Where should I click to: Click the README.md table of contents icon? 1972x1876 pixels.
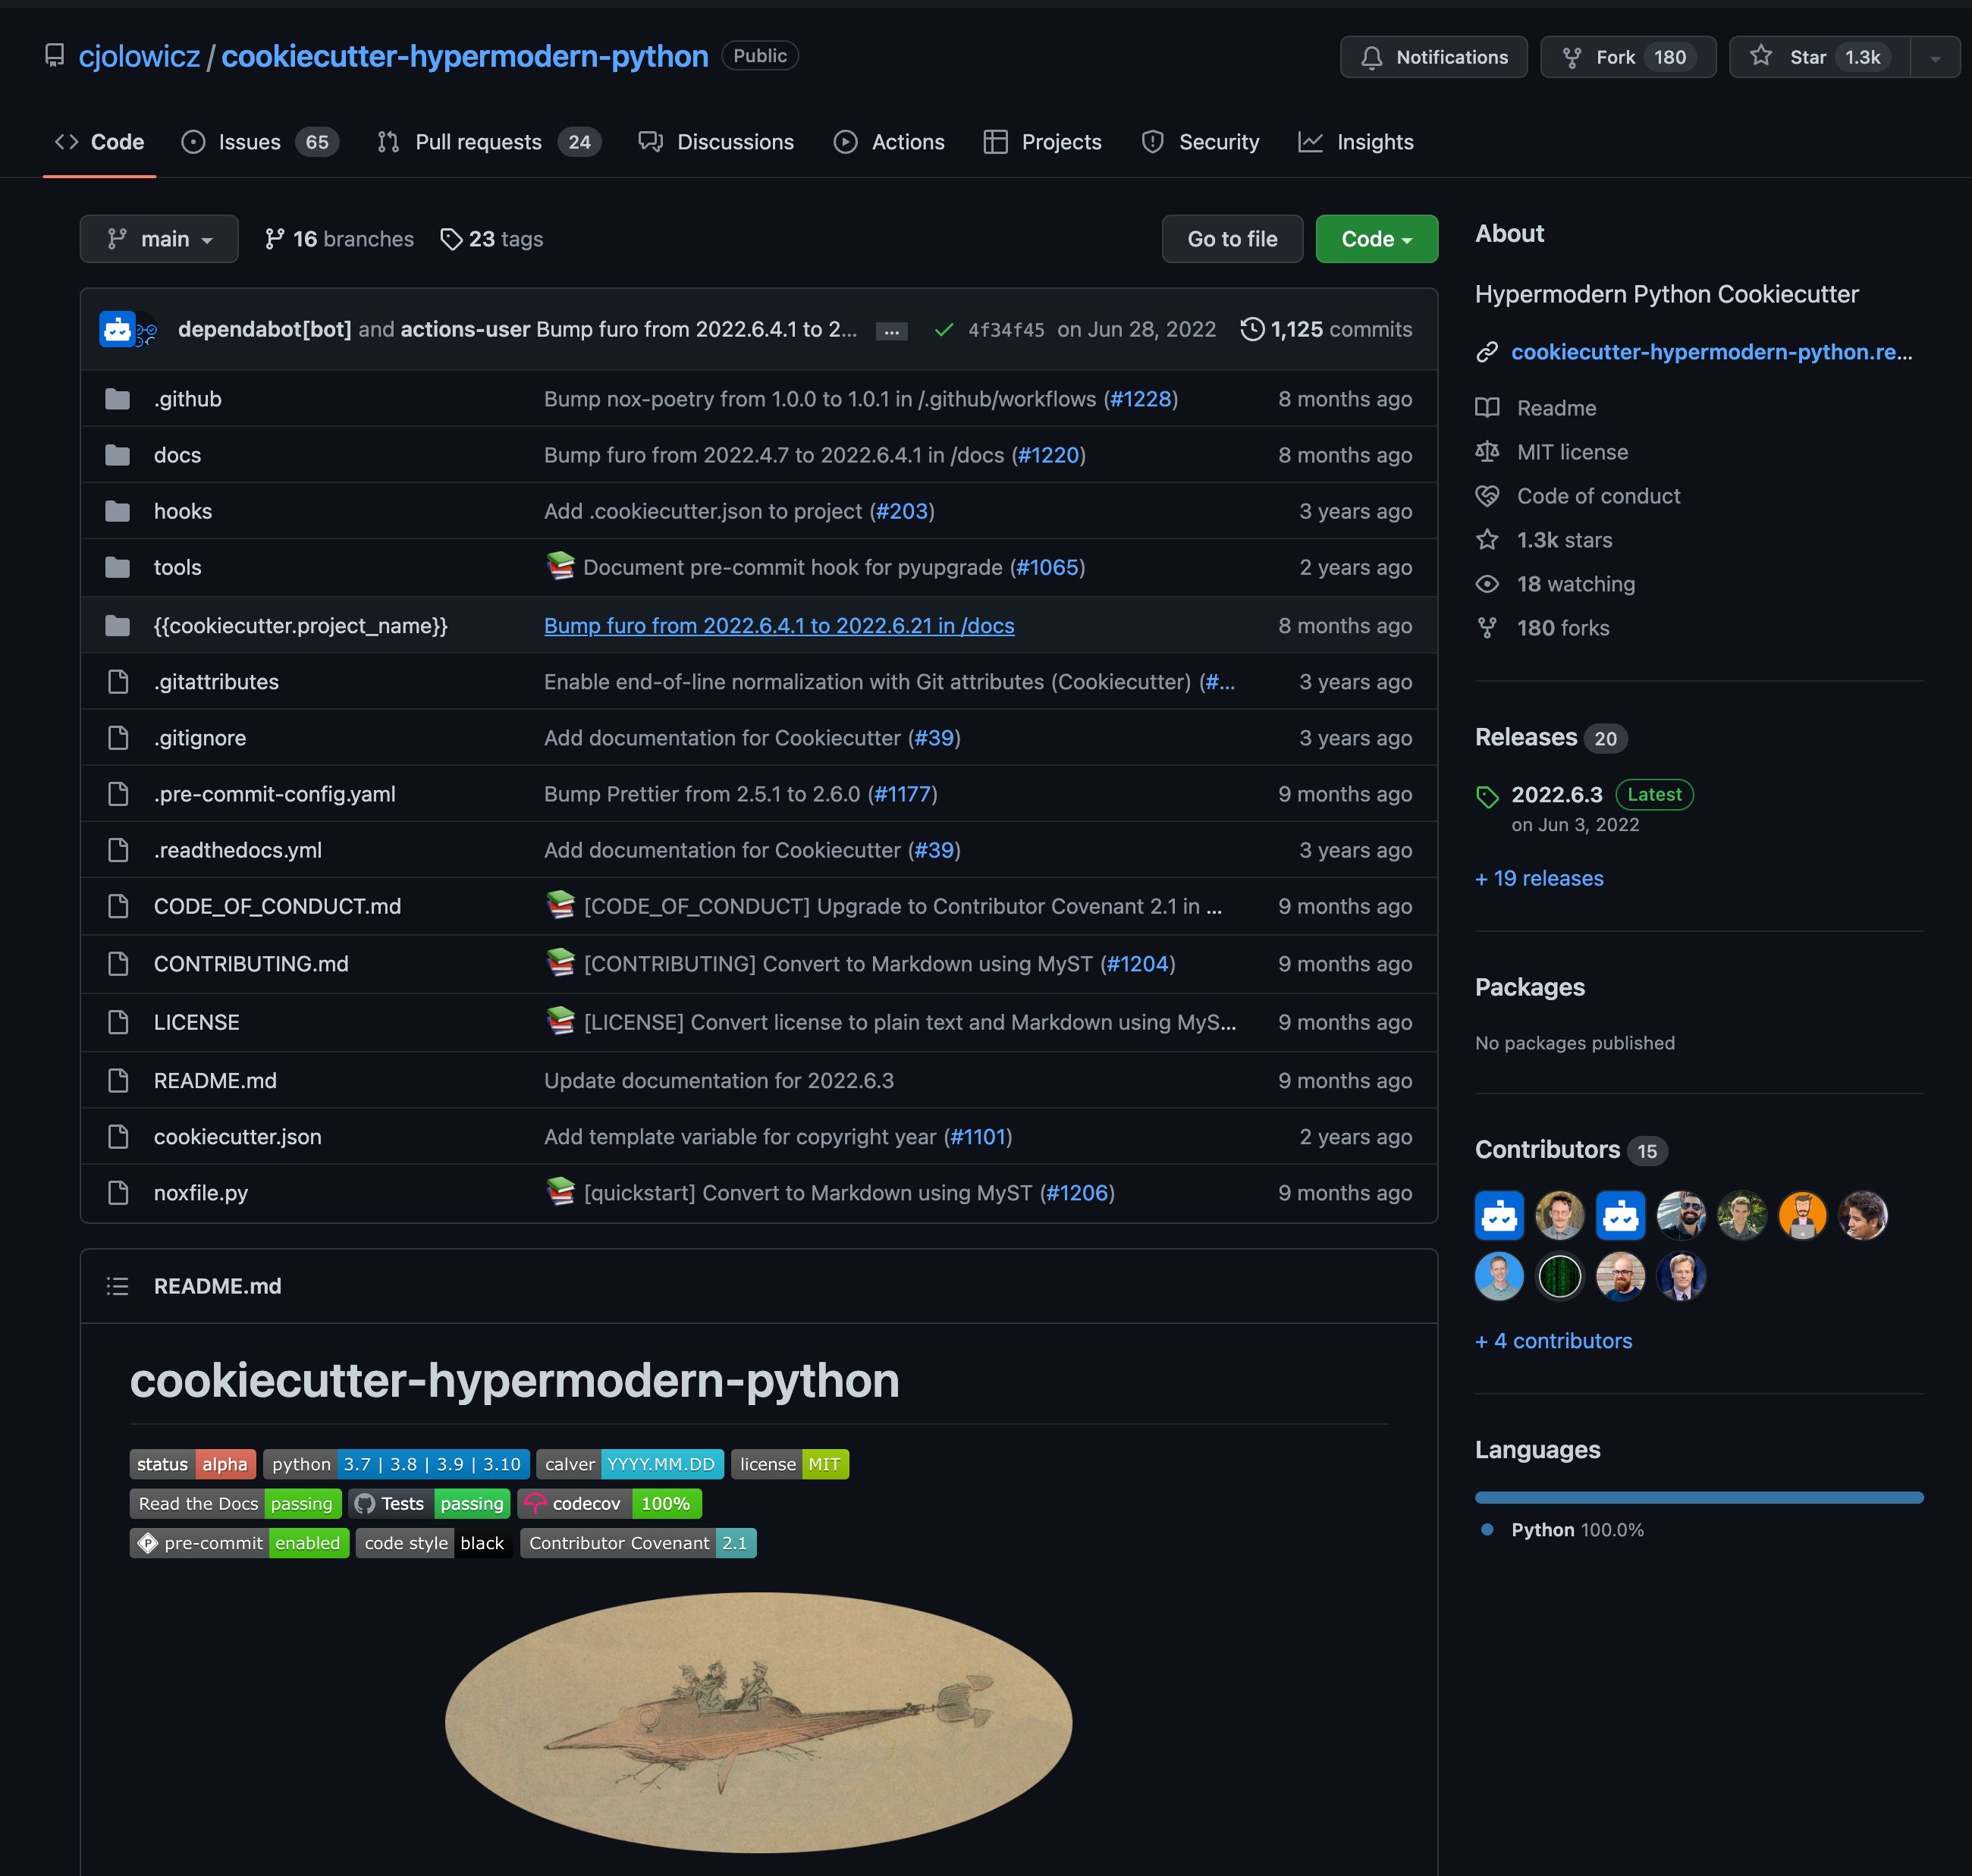click(118, 1286)
